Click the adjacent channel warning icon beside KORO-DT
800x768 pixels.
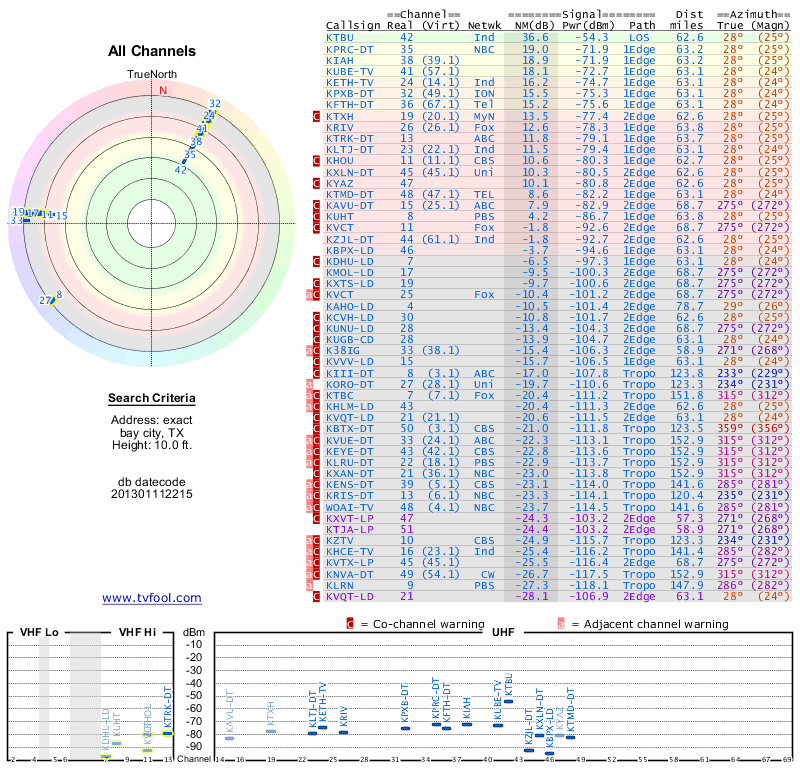309,384
